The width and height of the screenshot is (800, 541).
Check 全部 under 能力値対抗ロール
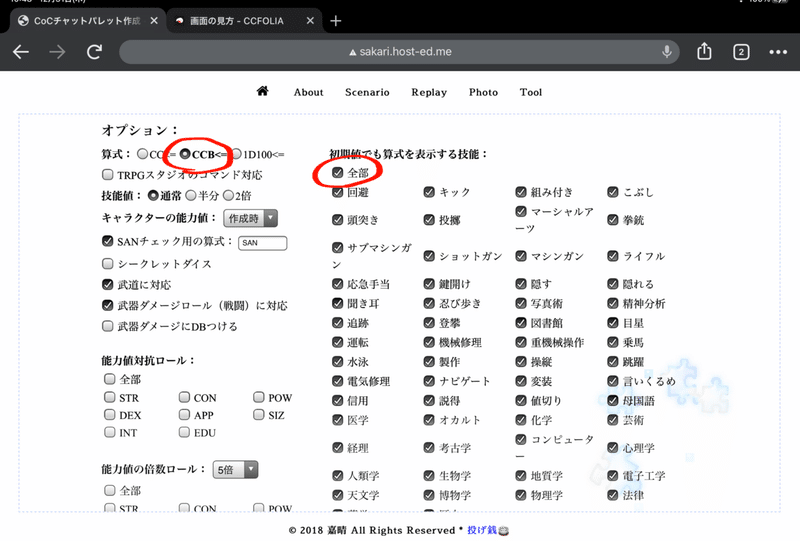(x=109, y=379)
